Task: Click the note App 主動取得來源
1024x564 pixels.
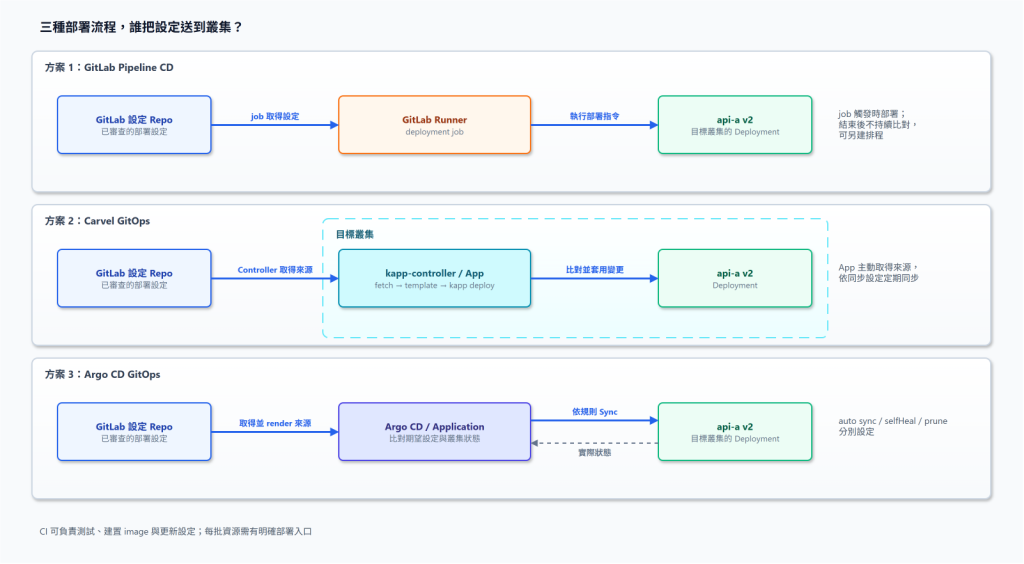Action: point(878,272)
